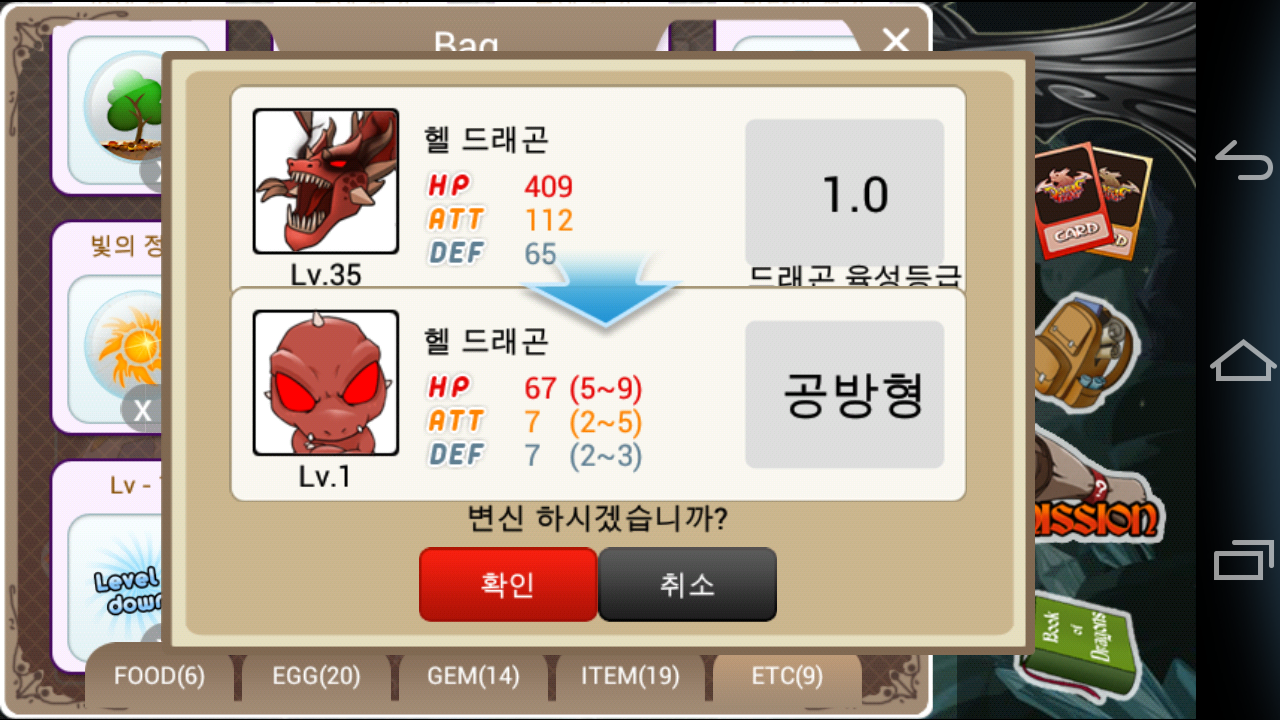Screen dimensions: 1280x720
Task: Tap the black 취소 cancel button
Action: pos(687,584)
